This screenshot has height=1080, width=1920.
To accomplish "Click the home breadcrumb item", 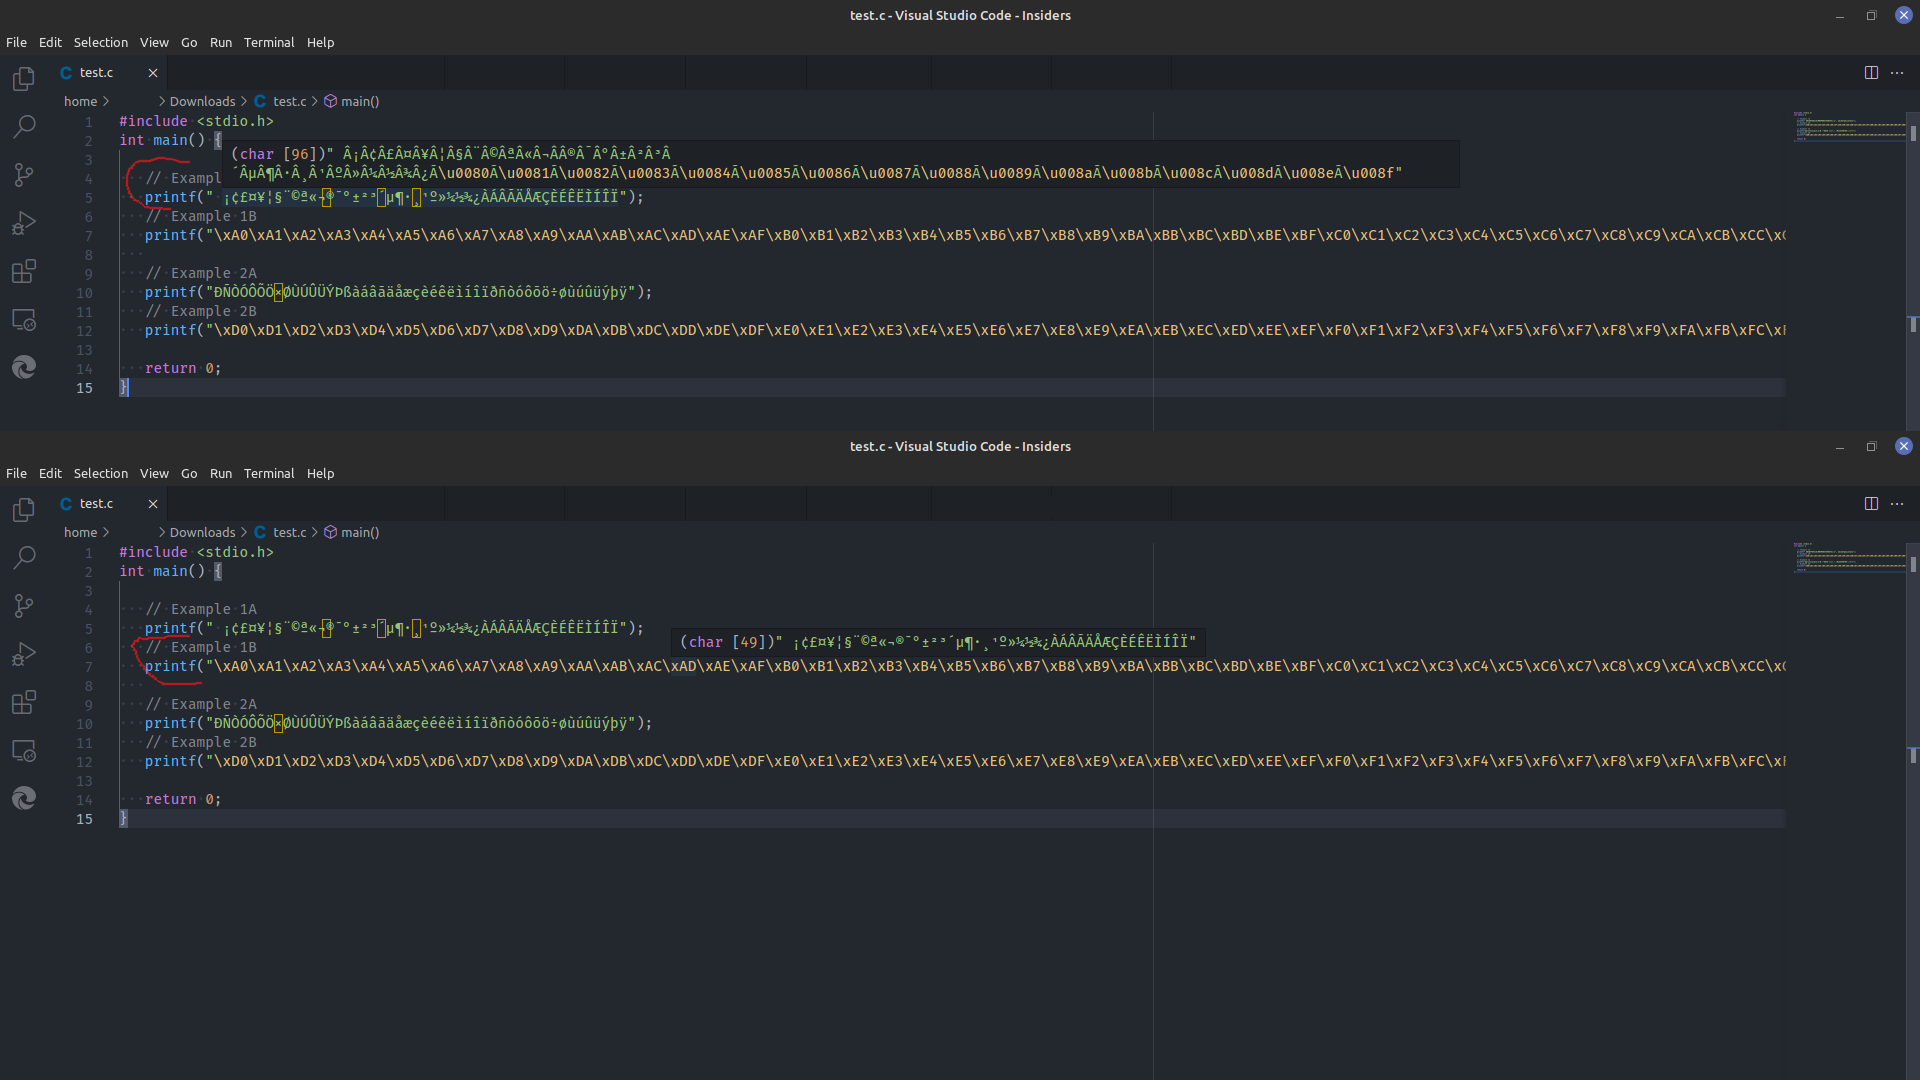I will (x=80, y=101).
